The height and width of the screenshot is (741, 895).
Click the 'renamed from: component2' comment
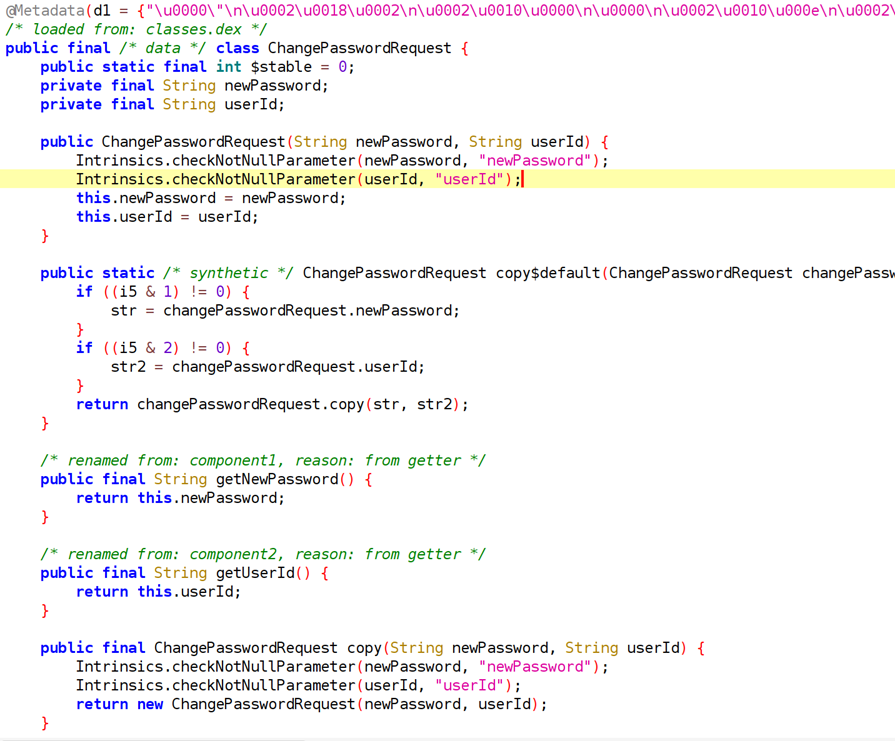pos(263,554)
